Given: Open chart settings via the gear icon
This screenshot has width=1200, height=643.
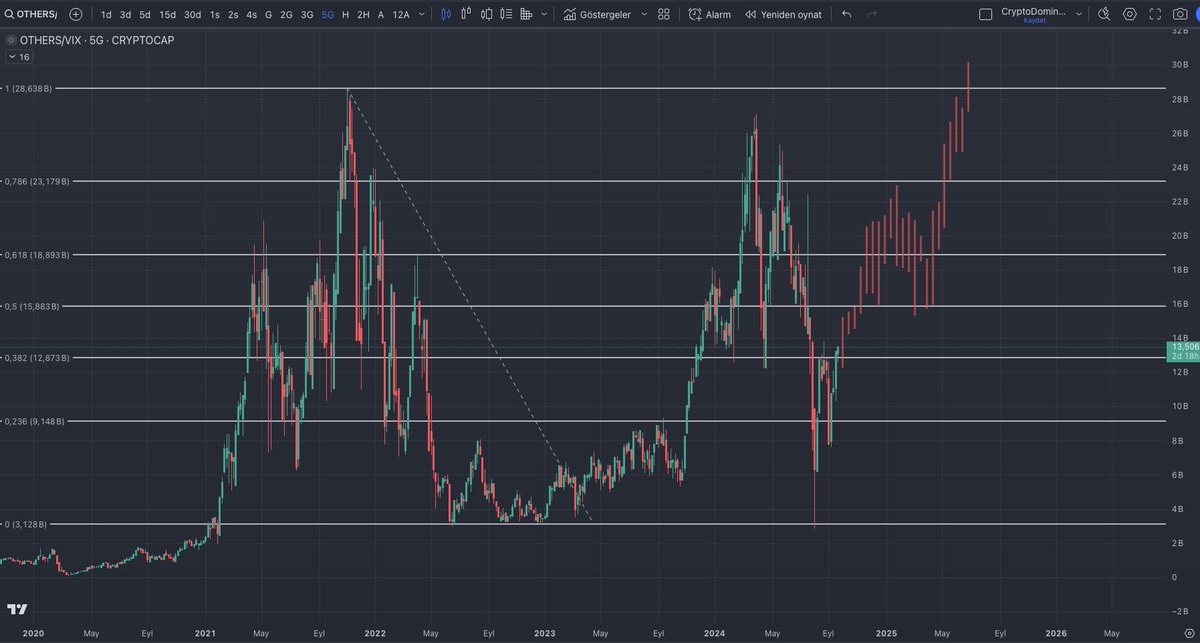Looking at the screenshot, I should (1129, 14).
